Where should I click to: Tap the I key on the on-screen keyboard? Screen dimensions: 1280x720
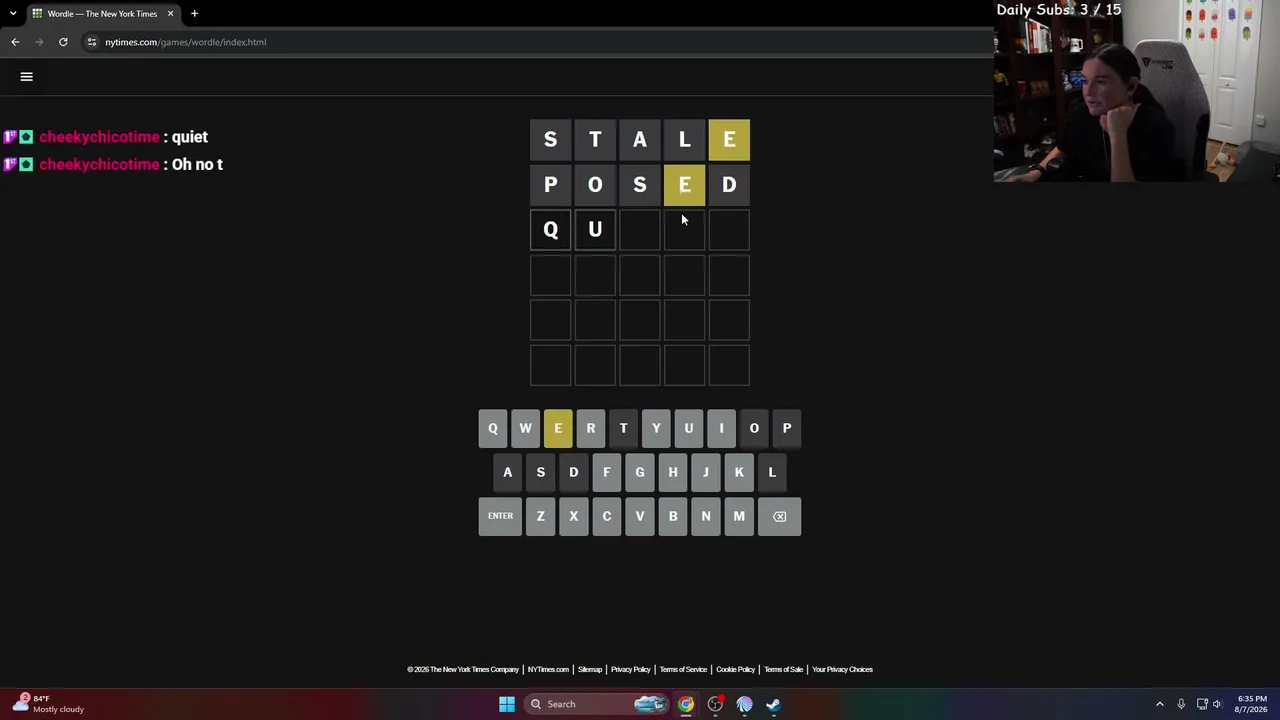point(721,428)
